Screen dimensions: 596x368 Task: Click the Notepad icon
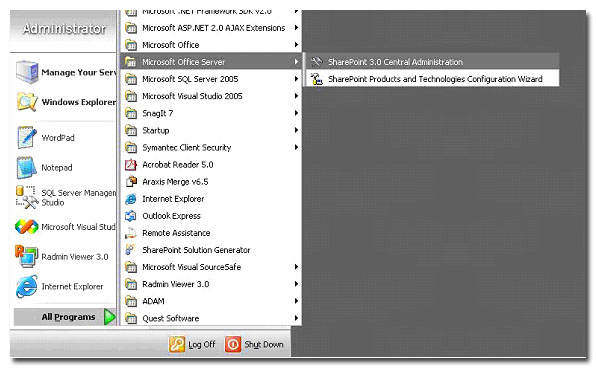[27, 167]
